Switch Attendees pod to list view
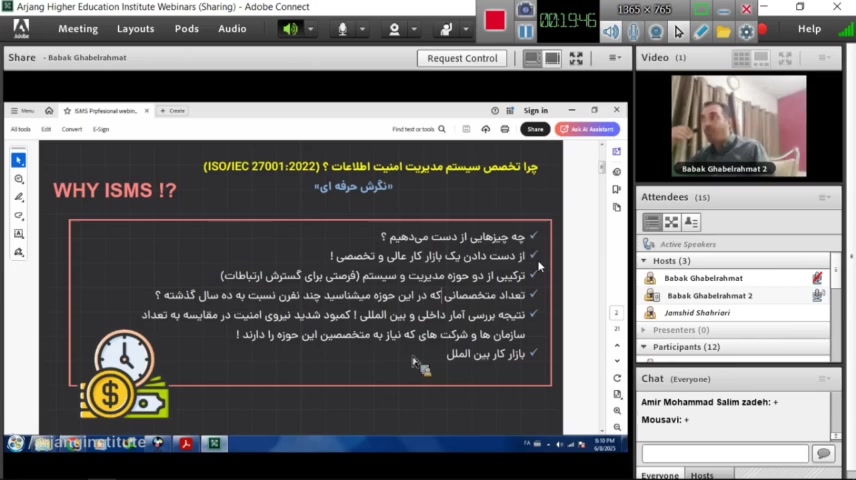Image resolution: width=856 pixels, height=480 pixels. coord(652,222)
